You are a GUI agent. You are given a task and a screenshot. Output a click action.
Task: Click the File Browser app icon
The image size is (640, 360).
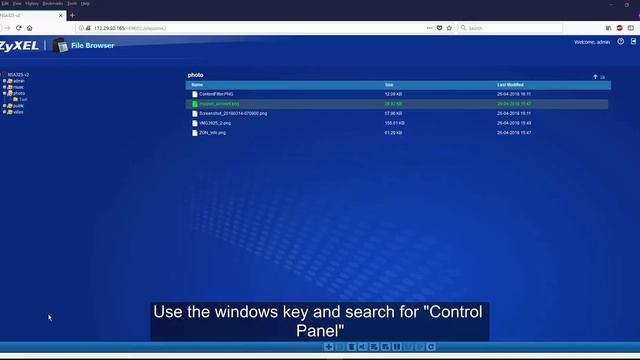(60, 45)
